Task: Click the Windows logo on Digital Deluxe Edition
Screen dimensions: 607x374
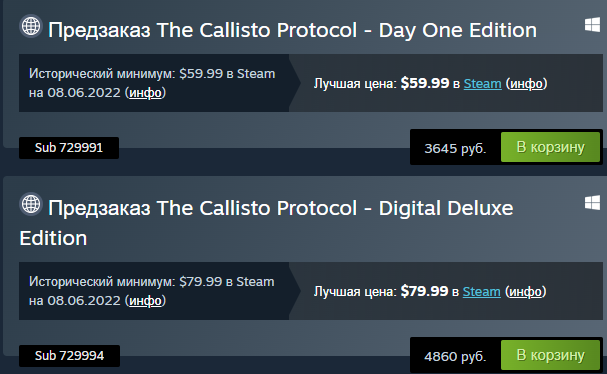Action: click(592, 202)
